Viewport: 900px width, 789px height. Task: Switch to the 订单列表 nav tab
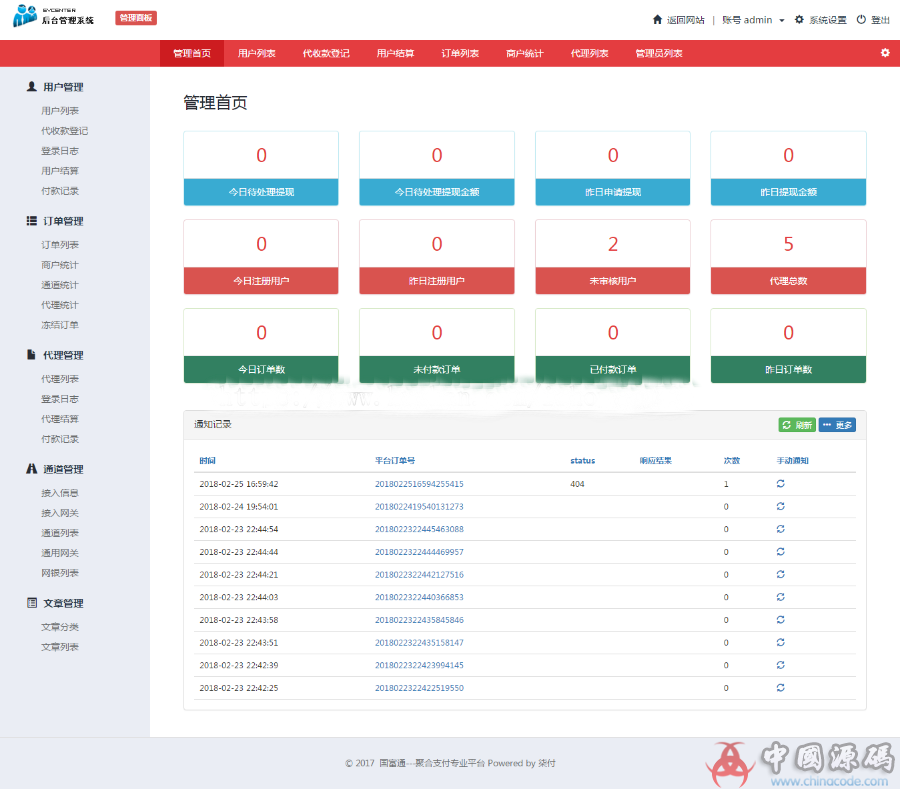(x=460, y=54)
